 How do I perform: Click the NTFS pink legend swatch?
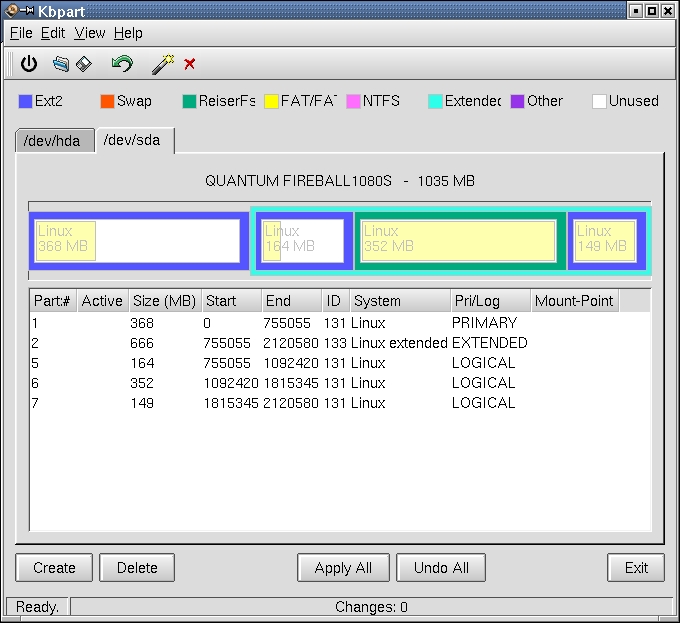point(353,101)
